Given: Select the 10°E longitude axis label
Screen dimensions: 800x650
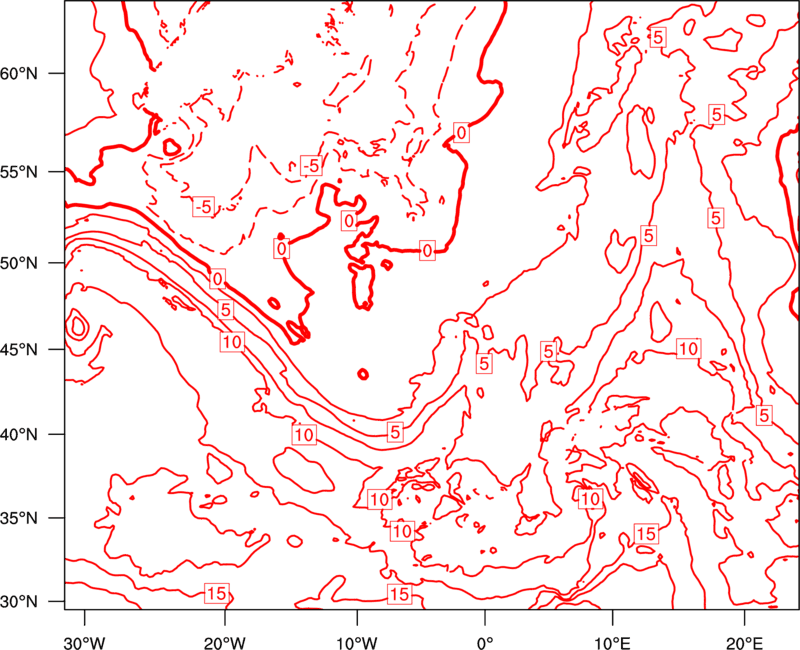Looking at the screenshot, I should pyautogui.click(x=612, y=642).
